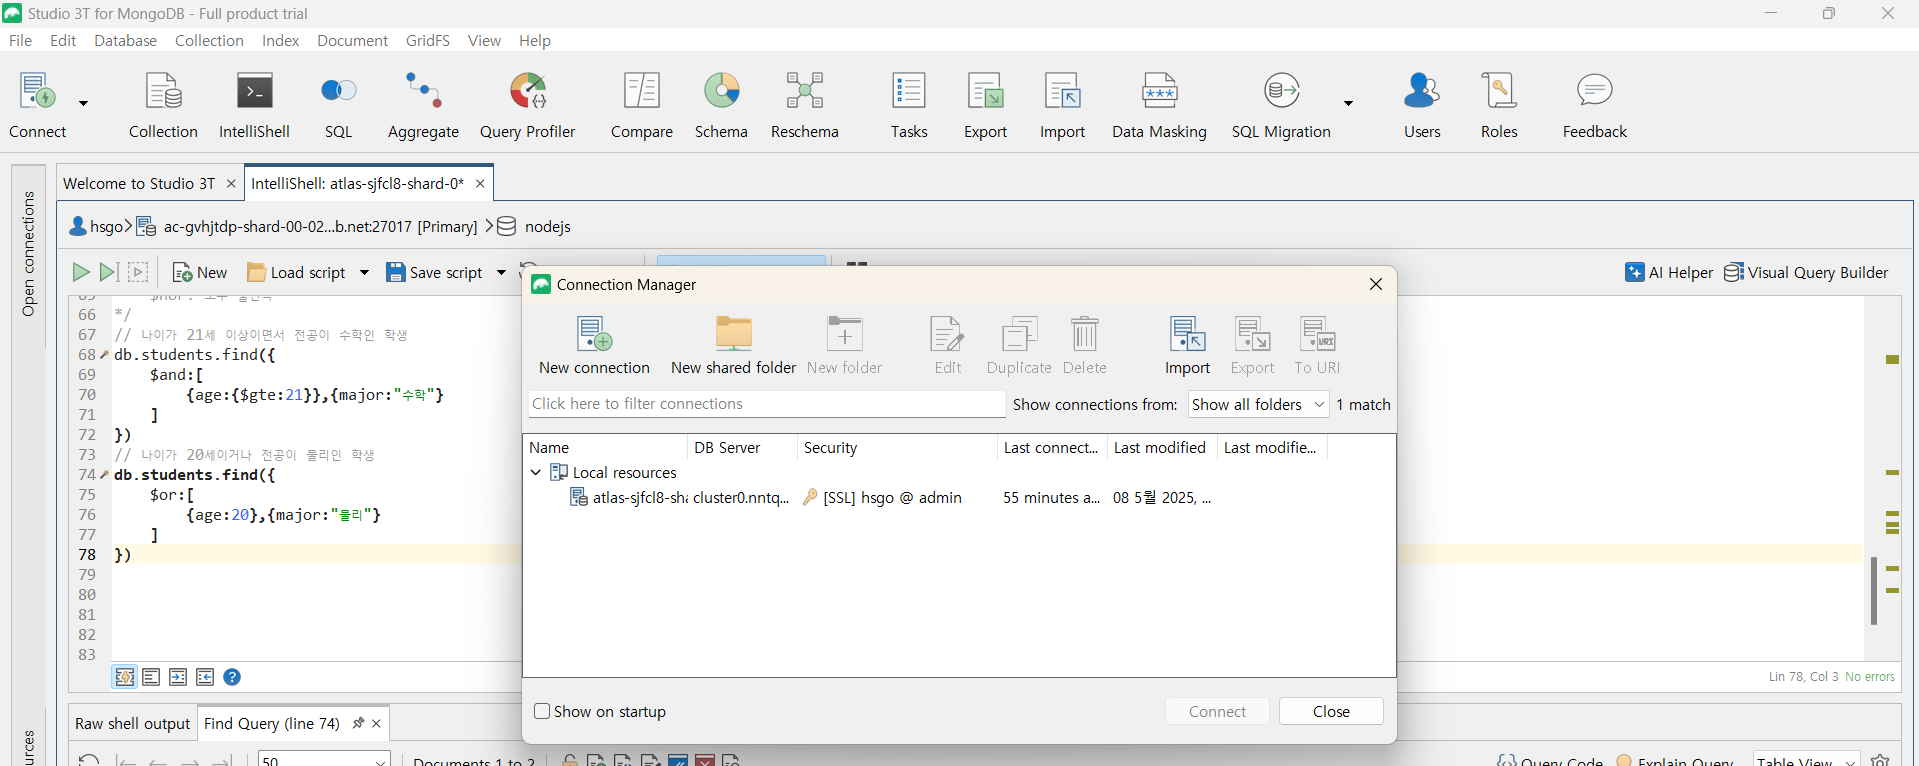The width and height of the screenshot is (1919, 766).
Task: Open the Database menu
Action: click(x=125, y=40)
